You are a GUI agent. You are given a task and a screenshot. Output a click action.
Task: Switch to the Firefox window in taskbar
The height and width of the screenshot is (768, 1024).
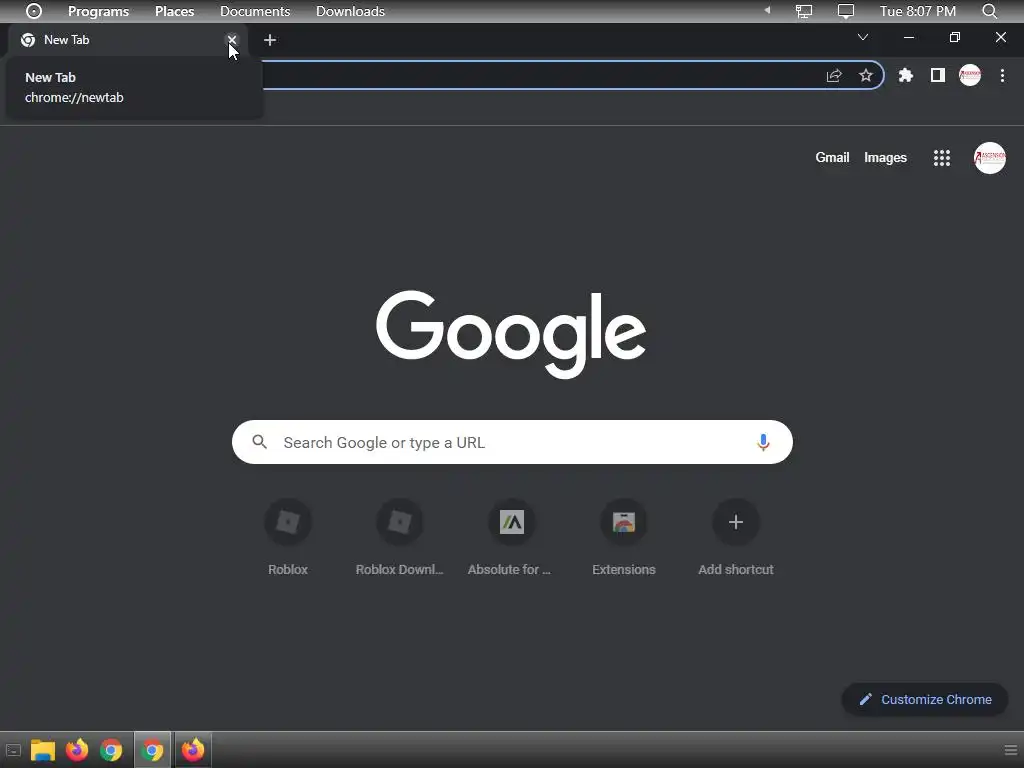pyautogui.click(x=193, y=750)
